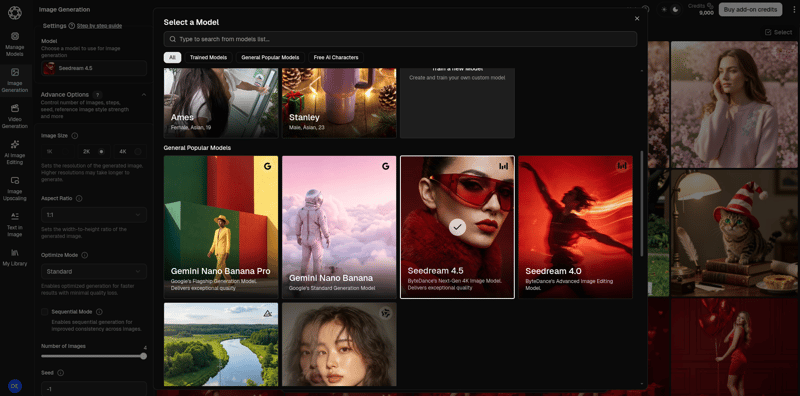Choose the Gemini Nano Banana model
Viewport: 800px width, 396px height.
339,227
